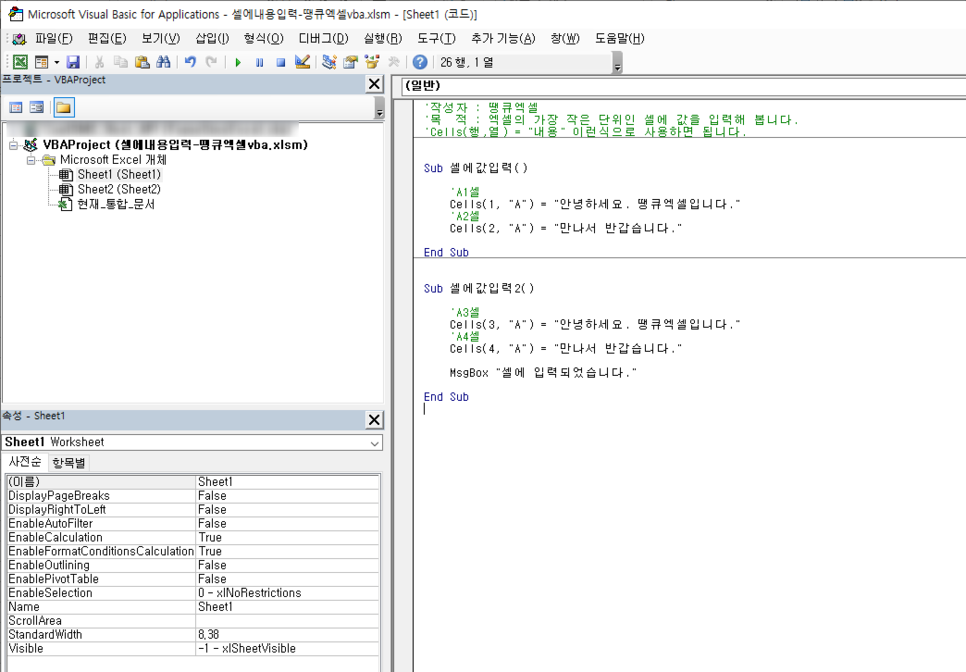Screen dimensions: 966x672
Task: Select the VBAProject root node
Action: 175,145
